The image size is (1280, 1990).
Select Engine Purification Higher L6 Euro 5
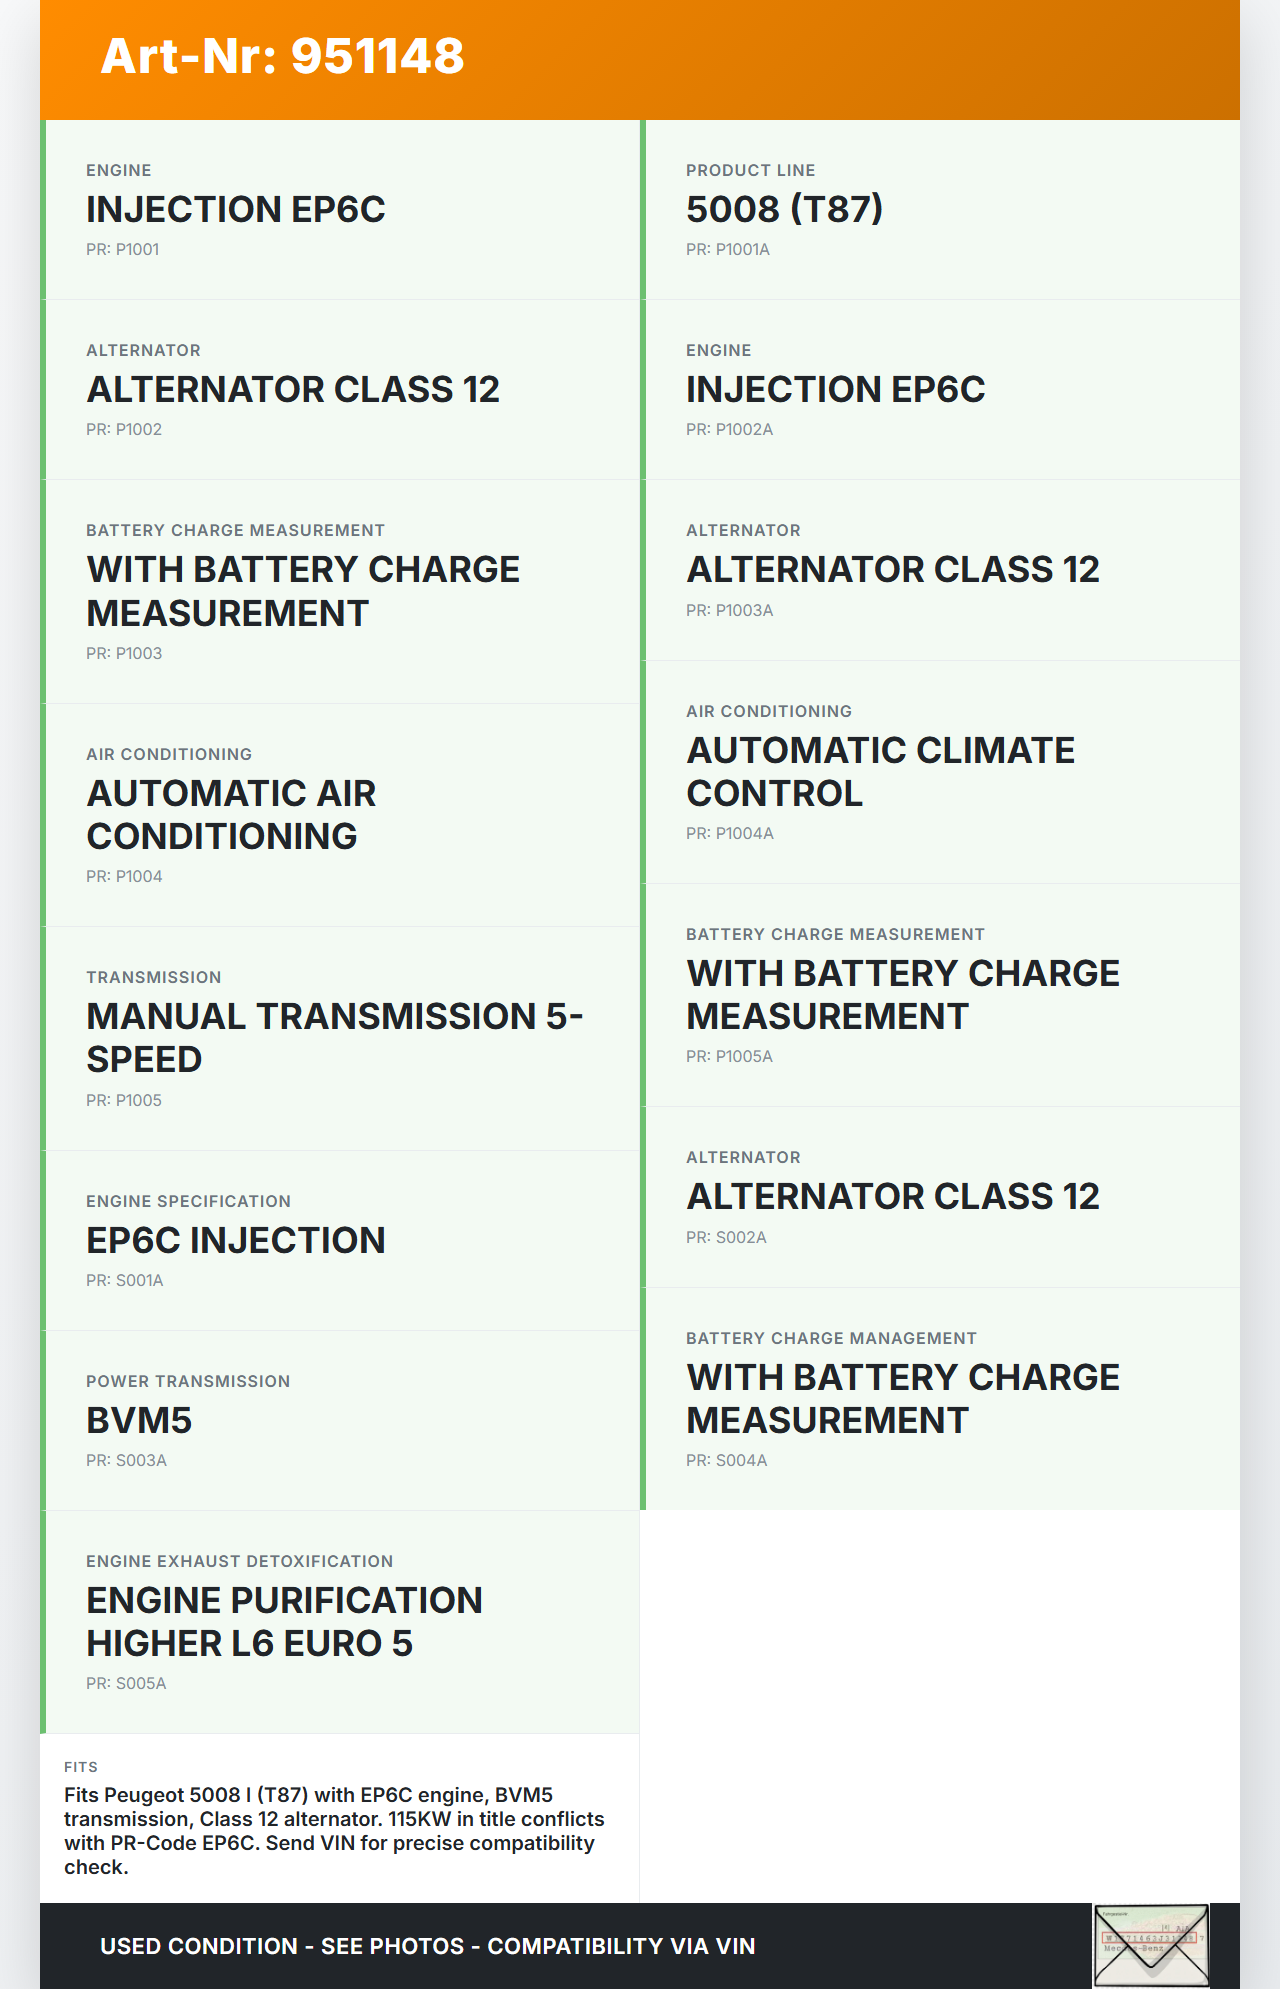point(340,1621)
